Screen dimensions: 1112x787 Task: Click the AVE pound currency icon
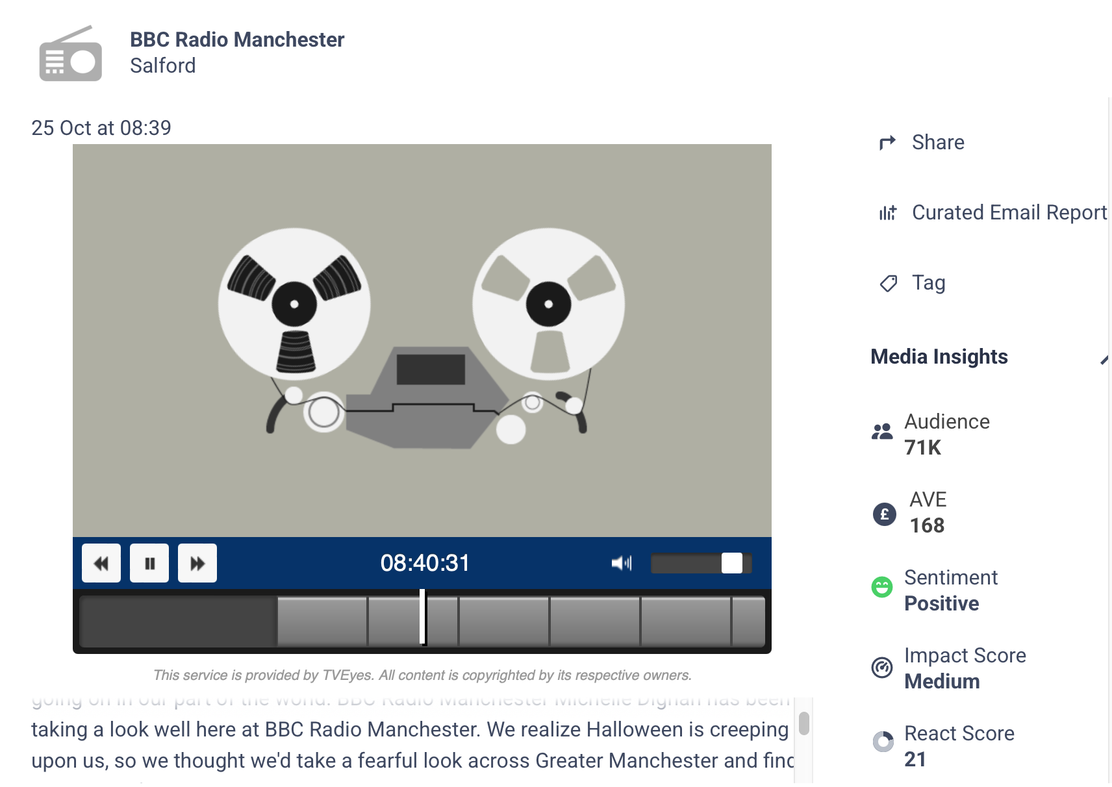(884, 513)
